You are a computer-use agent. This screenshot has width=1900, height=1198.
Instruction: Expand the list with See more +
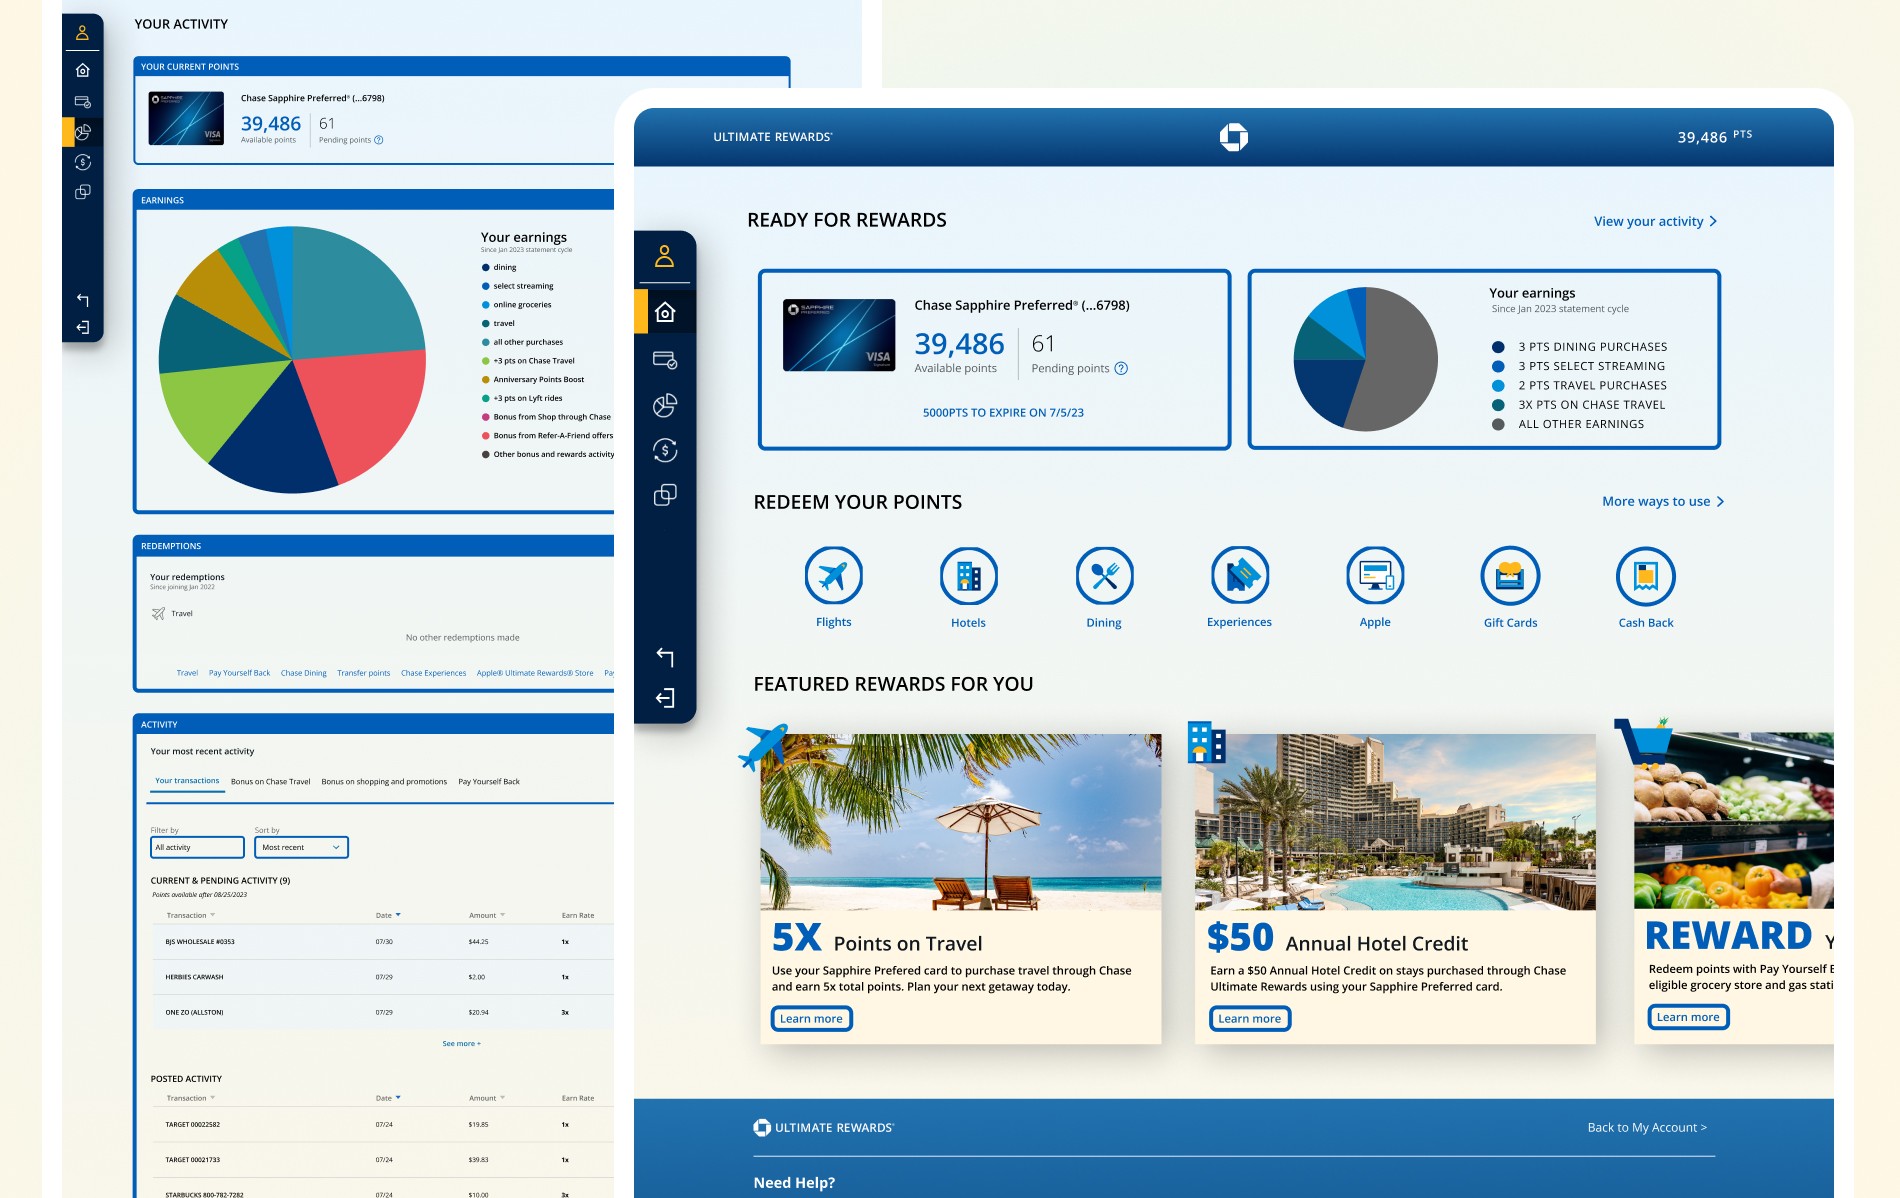click(x=462, y=1043)
